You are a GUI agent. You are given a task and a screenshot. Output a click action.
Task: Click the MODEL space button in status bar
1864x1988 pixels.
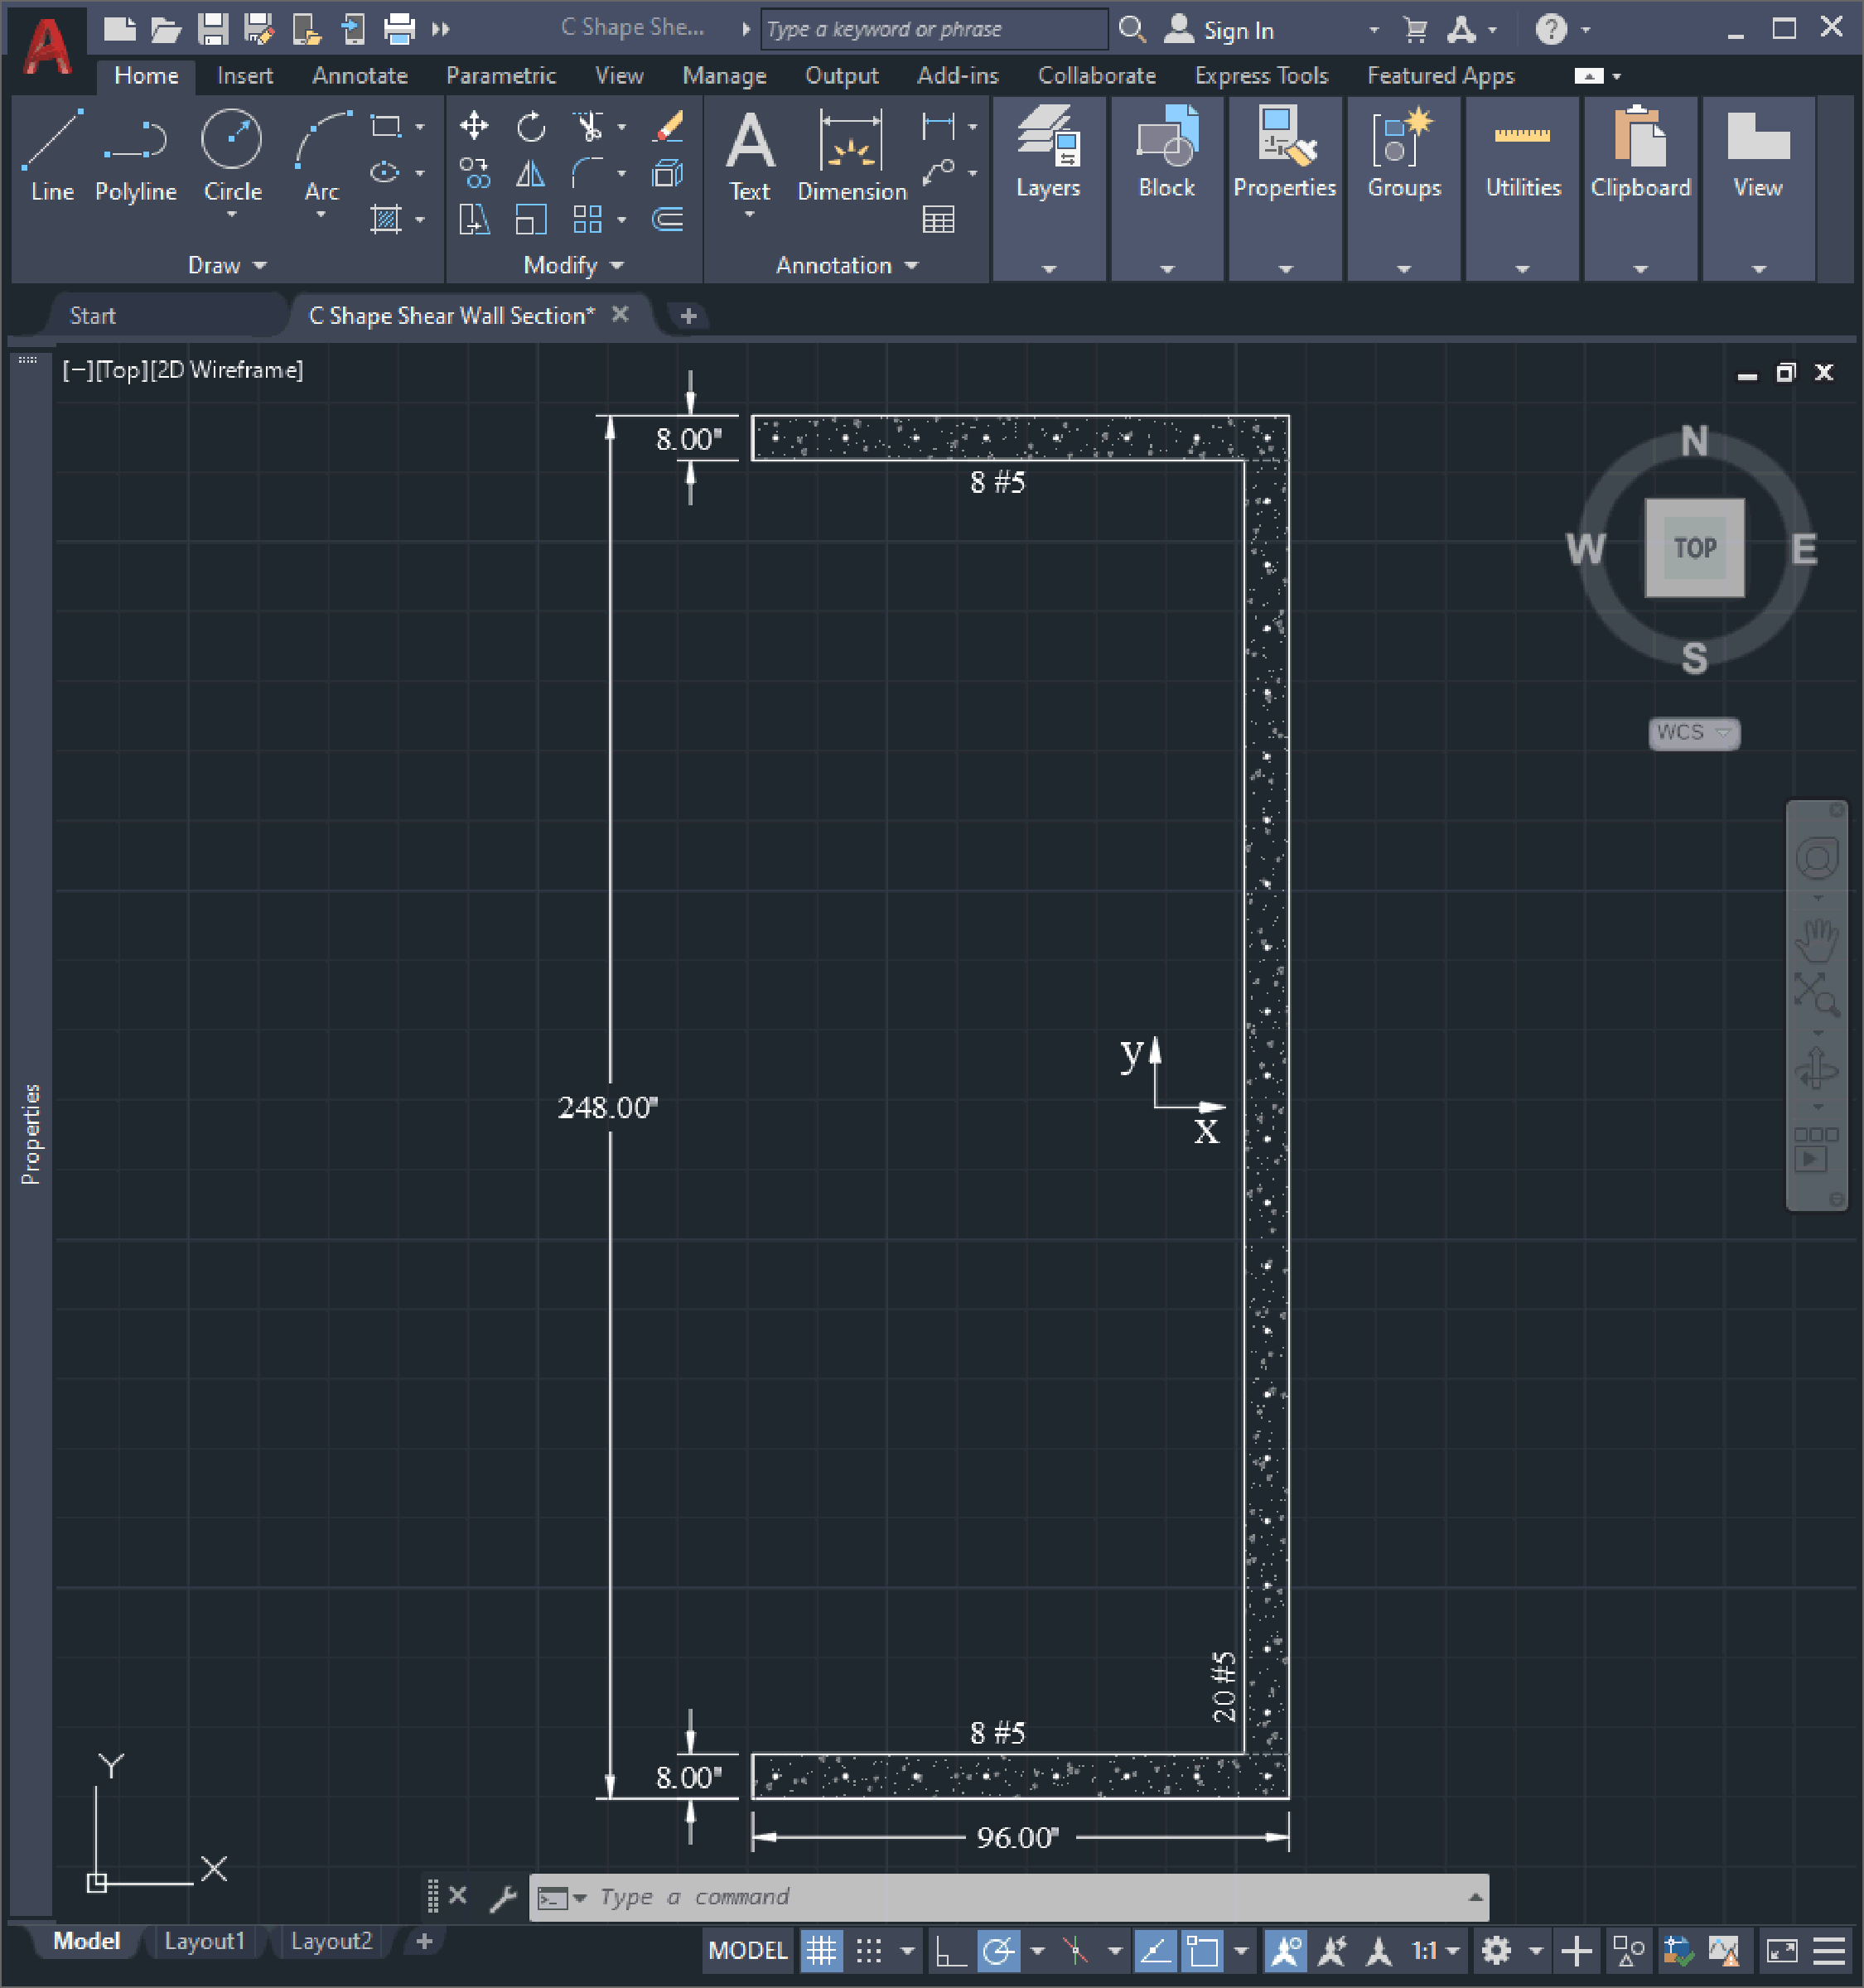[x=748, y=1951]
